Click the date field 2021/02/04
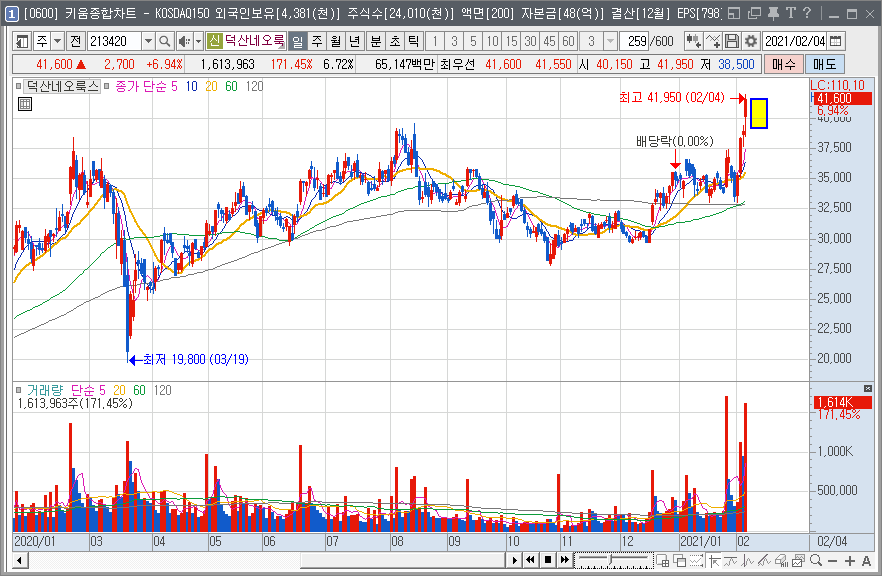The width and height of the screenshot is (882, 576). tap(795, 41)
